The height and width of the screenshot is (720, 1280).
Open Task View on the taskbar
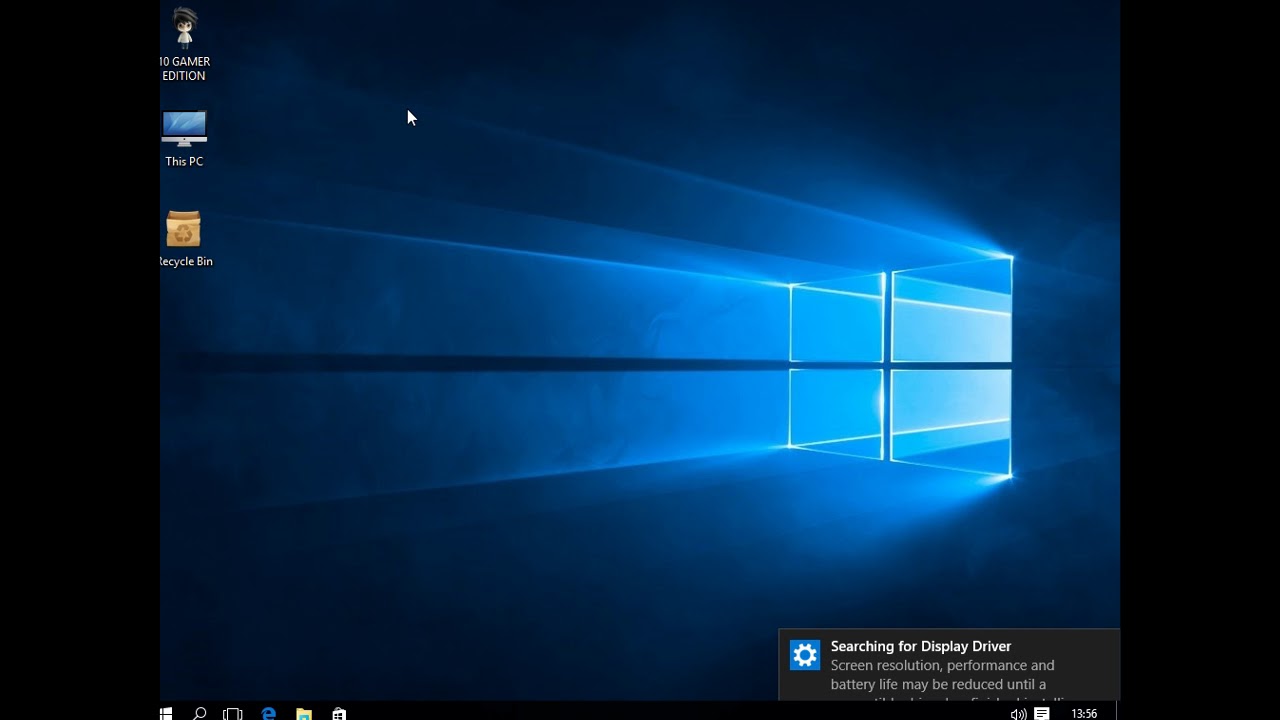pos(232,713)
